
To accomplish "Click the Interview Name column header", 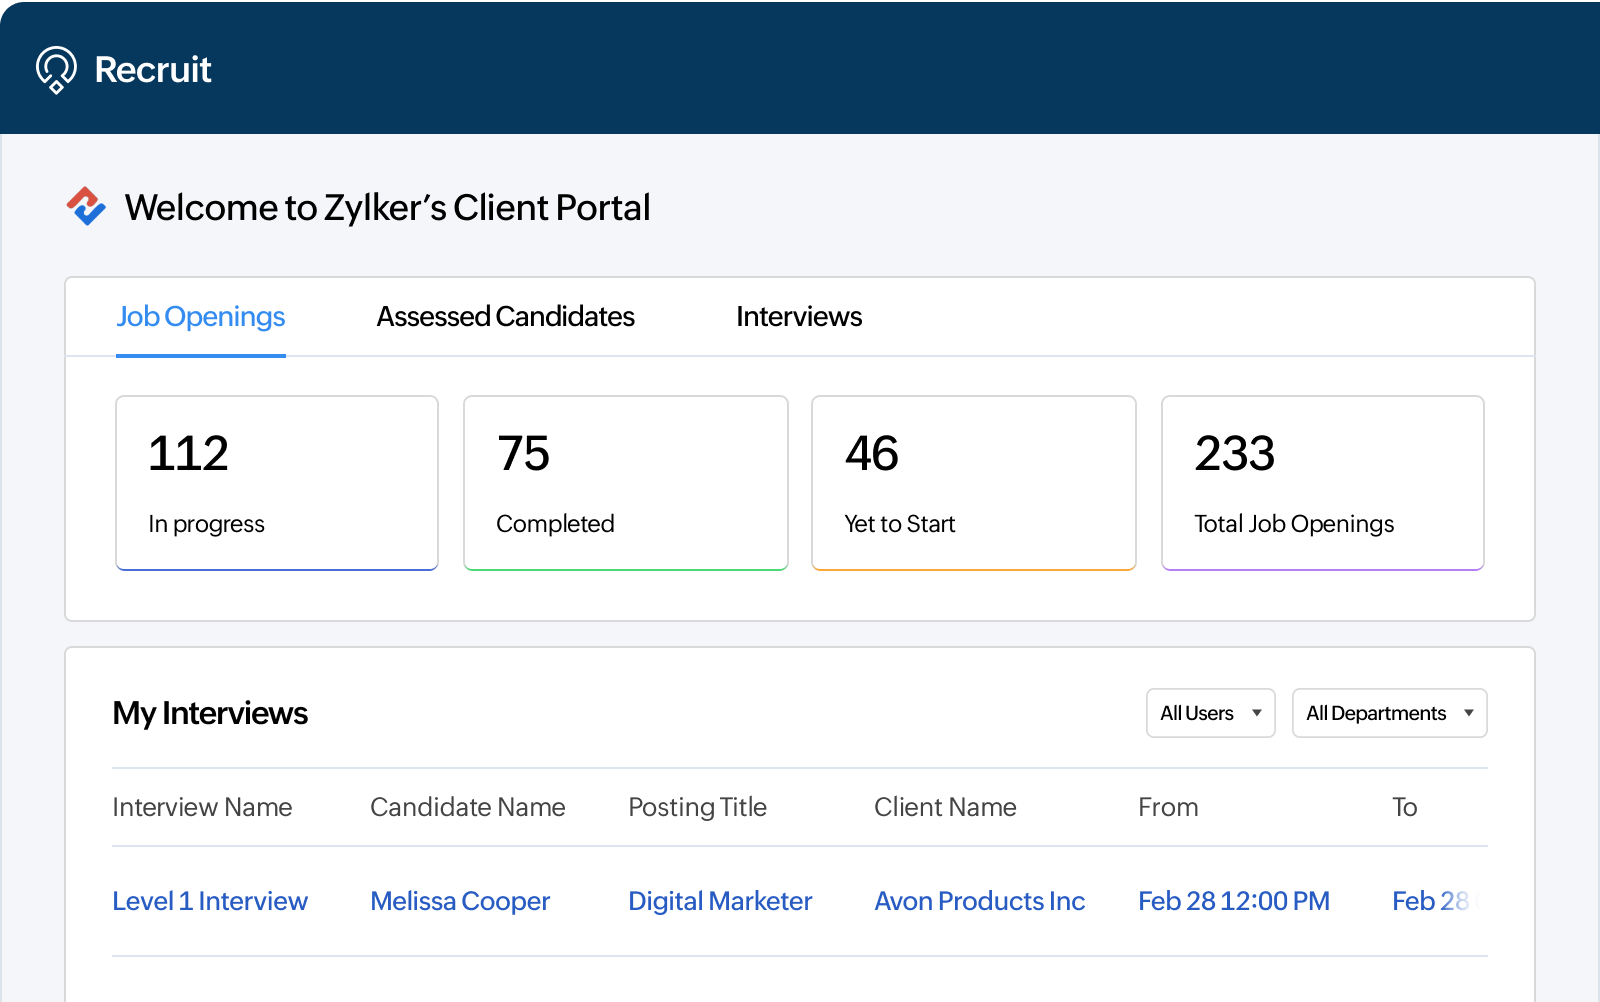I will pos(202,807).
